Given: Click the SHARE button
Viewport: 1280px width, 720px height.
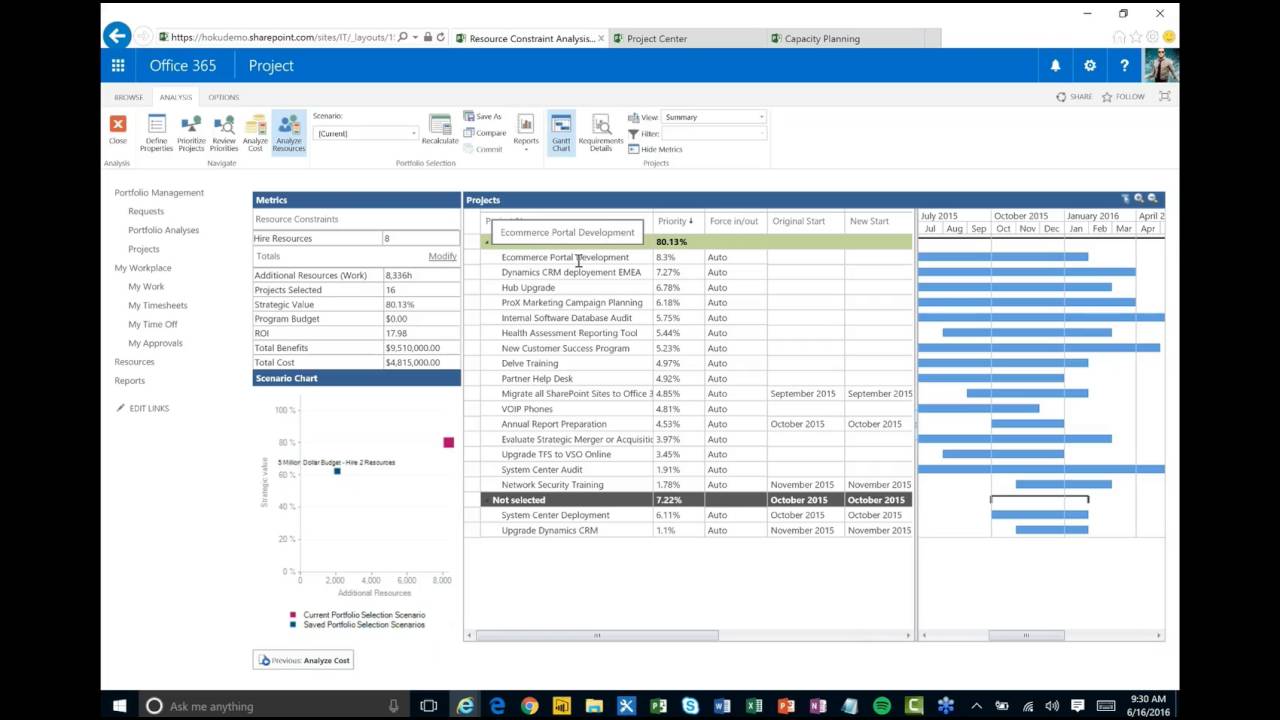Looking at the screenshot, I should (1074, 97).
